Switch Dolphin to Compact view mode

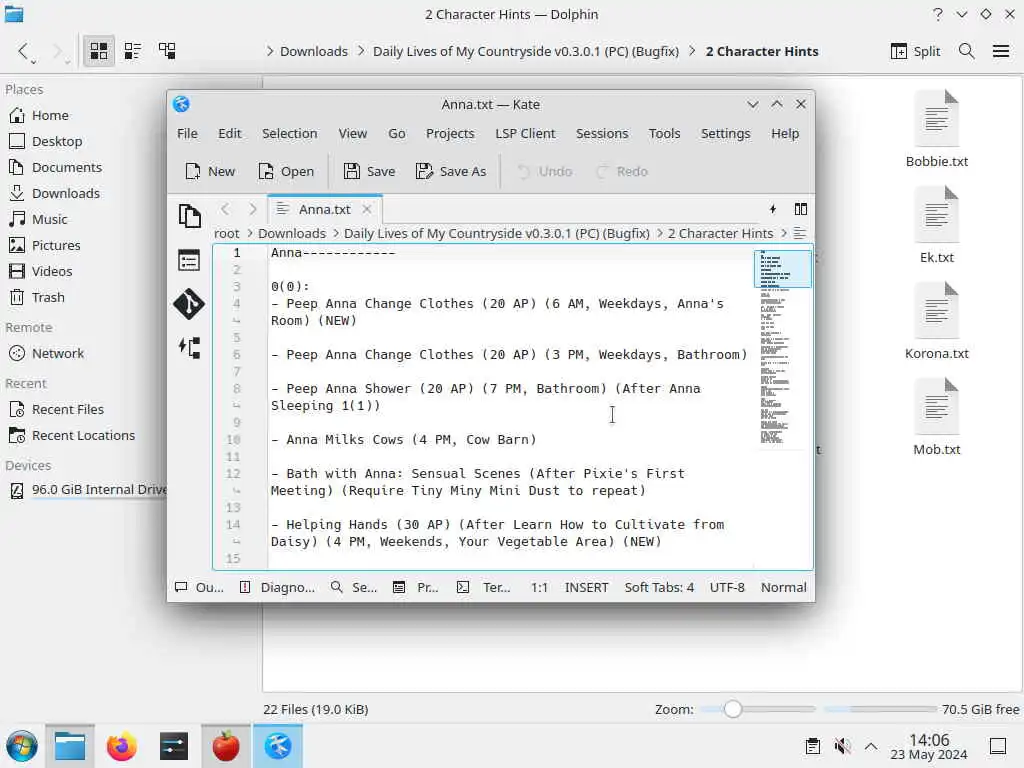[133, 51]
